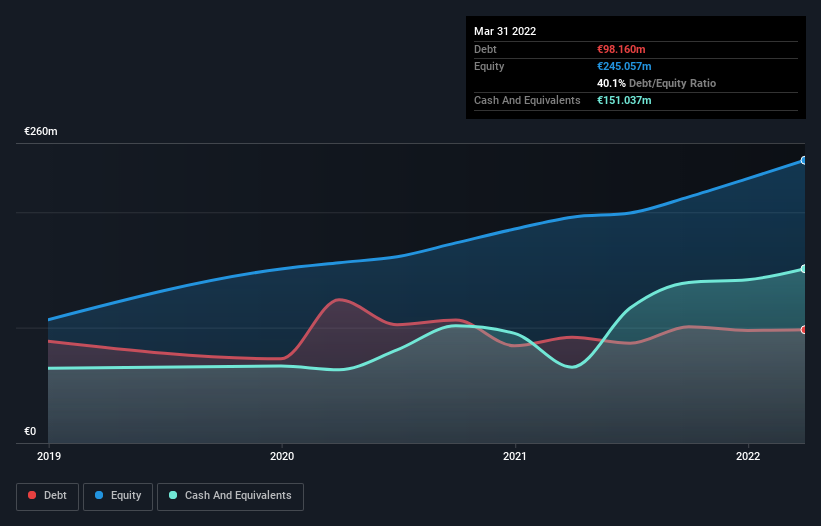Select the 2022 x-axis label
Image resolution: width=821 pixels, height=526 pixels.
pos(748,456)
